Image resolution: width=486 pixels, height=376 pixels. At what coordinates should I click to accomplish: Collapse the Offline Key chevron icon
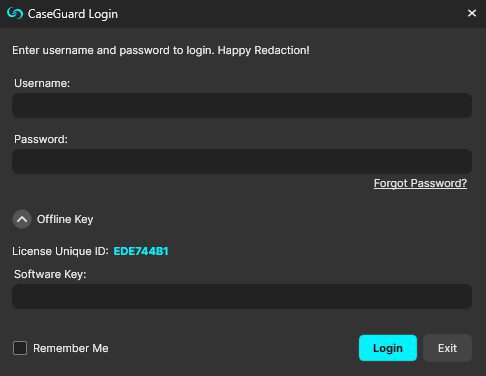[x=22, y=219]
